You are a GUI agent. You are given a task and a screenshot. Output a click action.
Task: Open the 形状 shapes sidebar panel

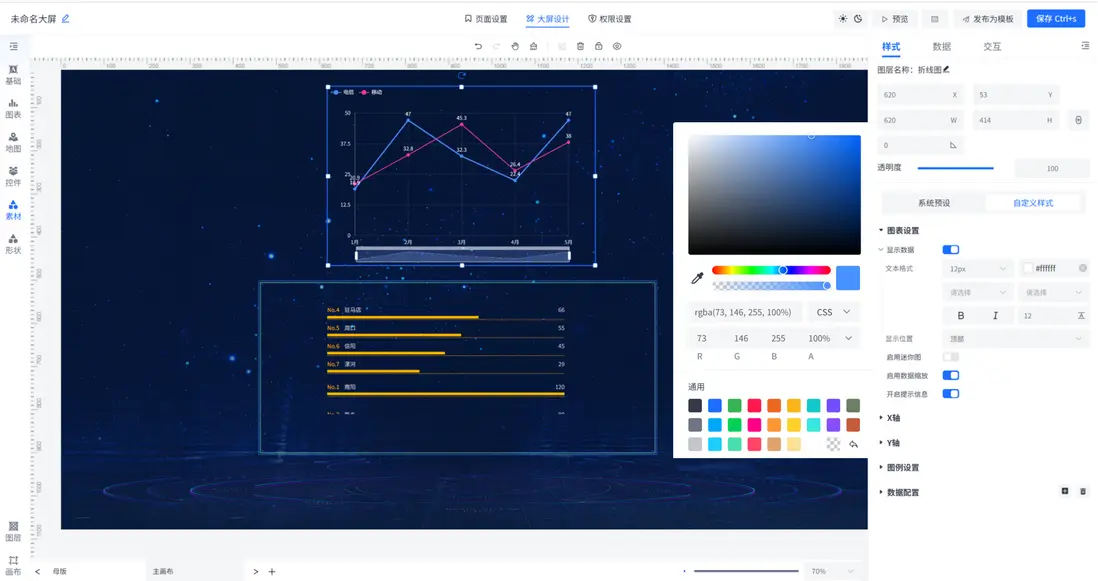[13, 244]
